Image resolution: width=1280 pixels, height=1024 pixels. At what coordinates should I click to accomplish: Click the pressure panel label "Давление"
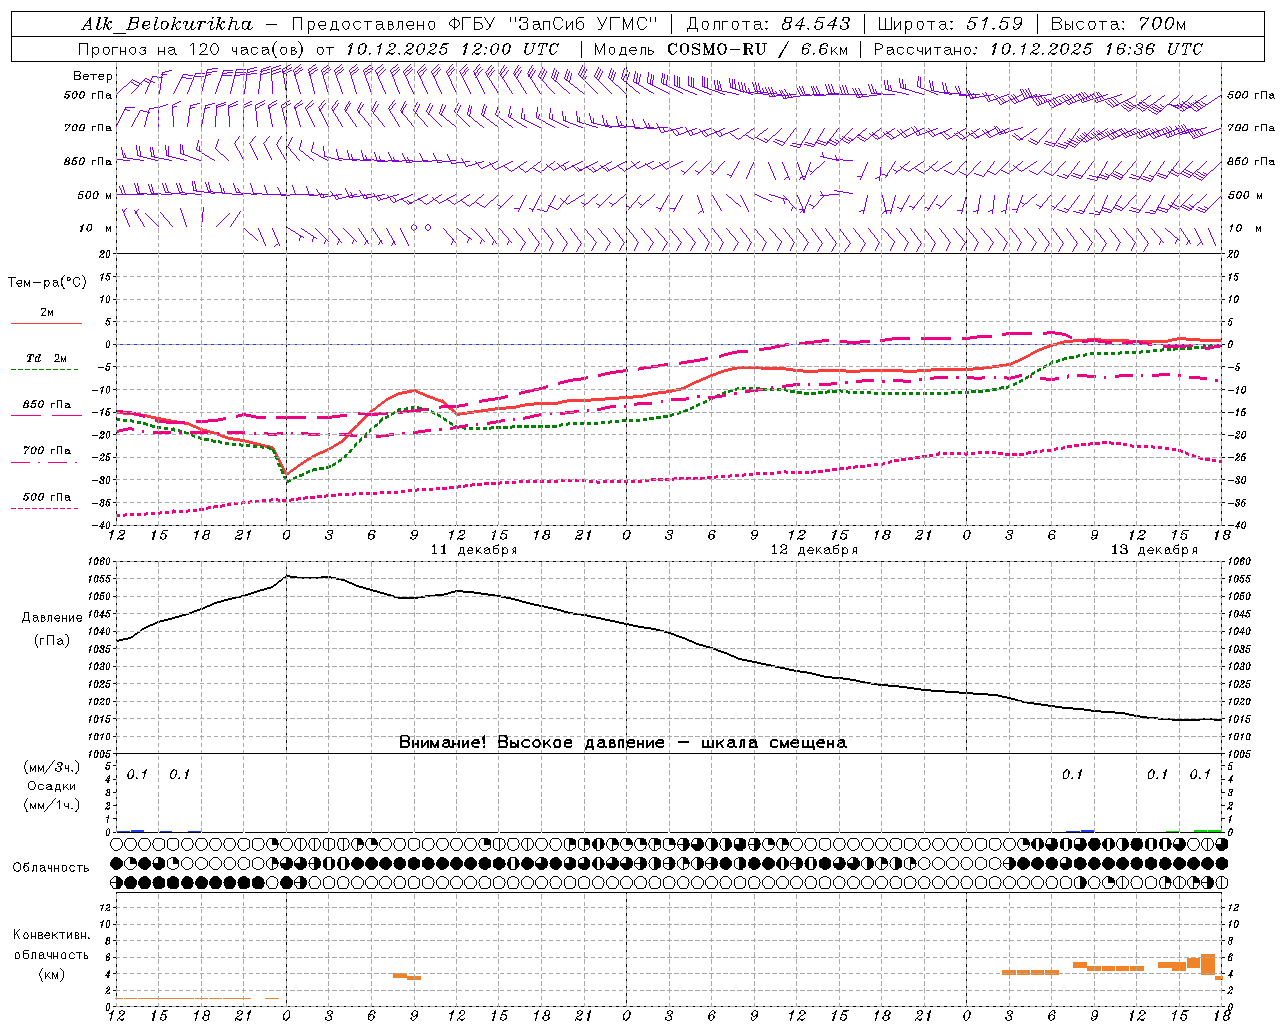click(52, 618)
